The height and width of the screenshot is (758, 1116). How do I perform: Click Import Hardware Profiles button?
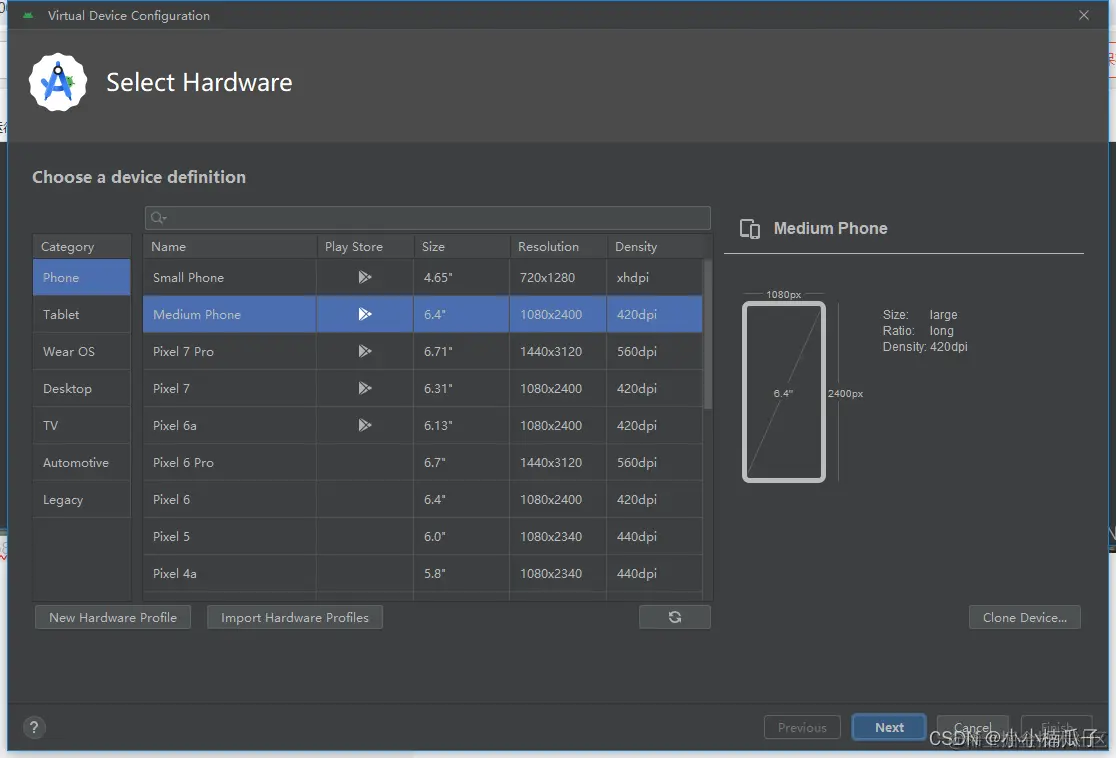pyautogui.click(x=295, y=617)
